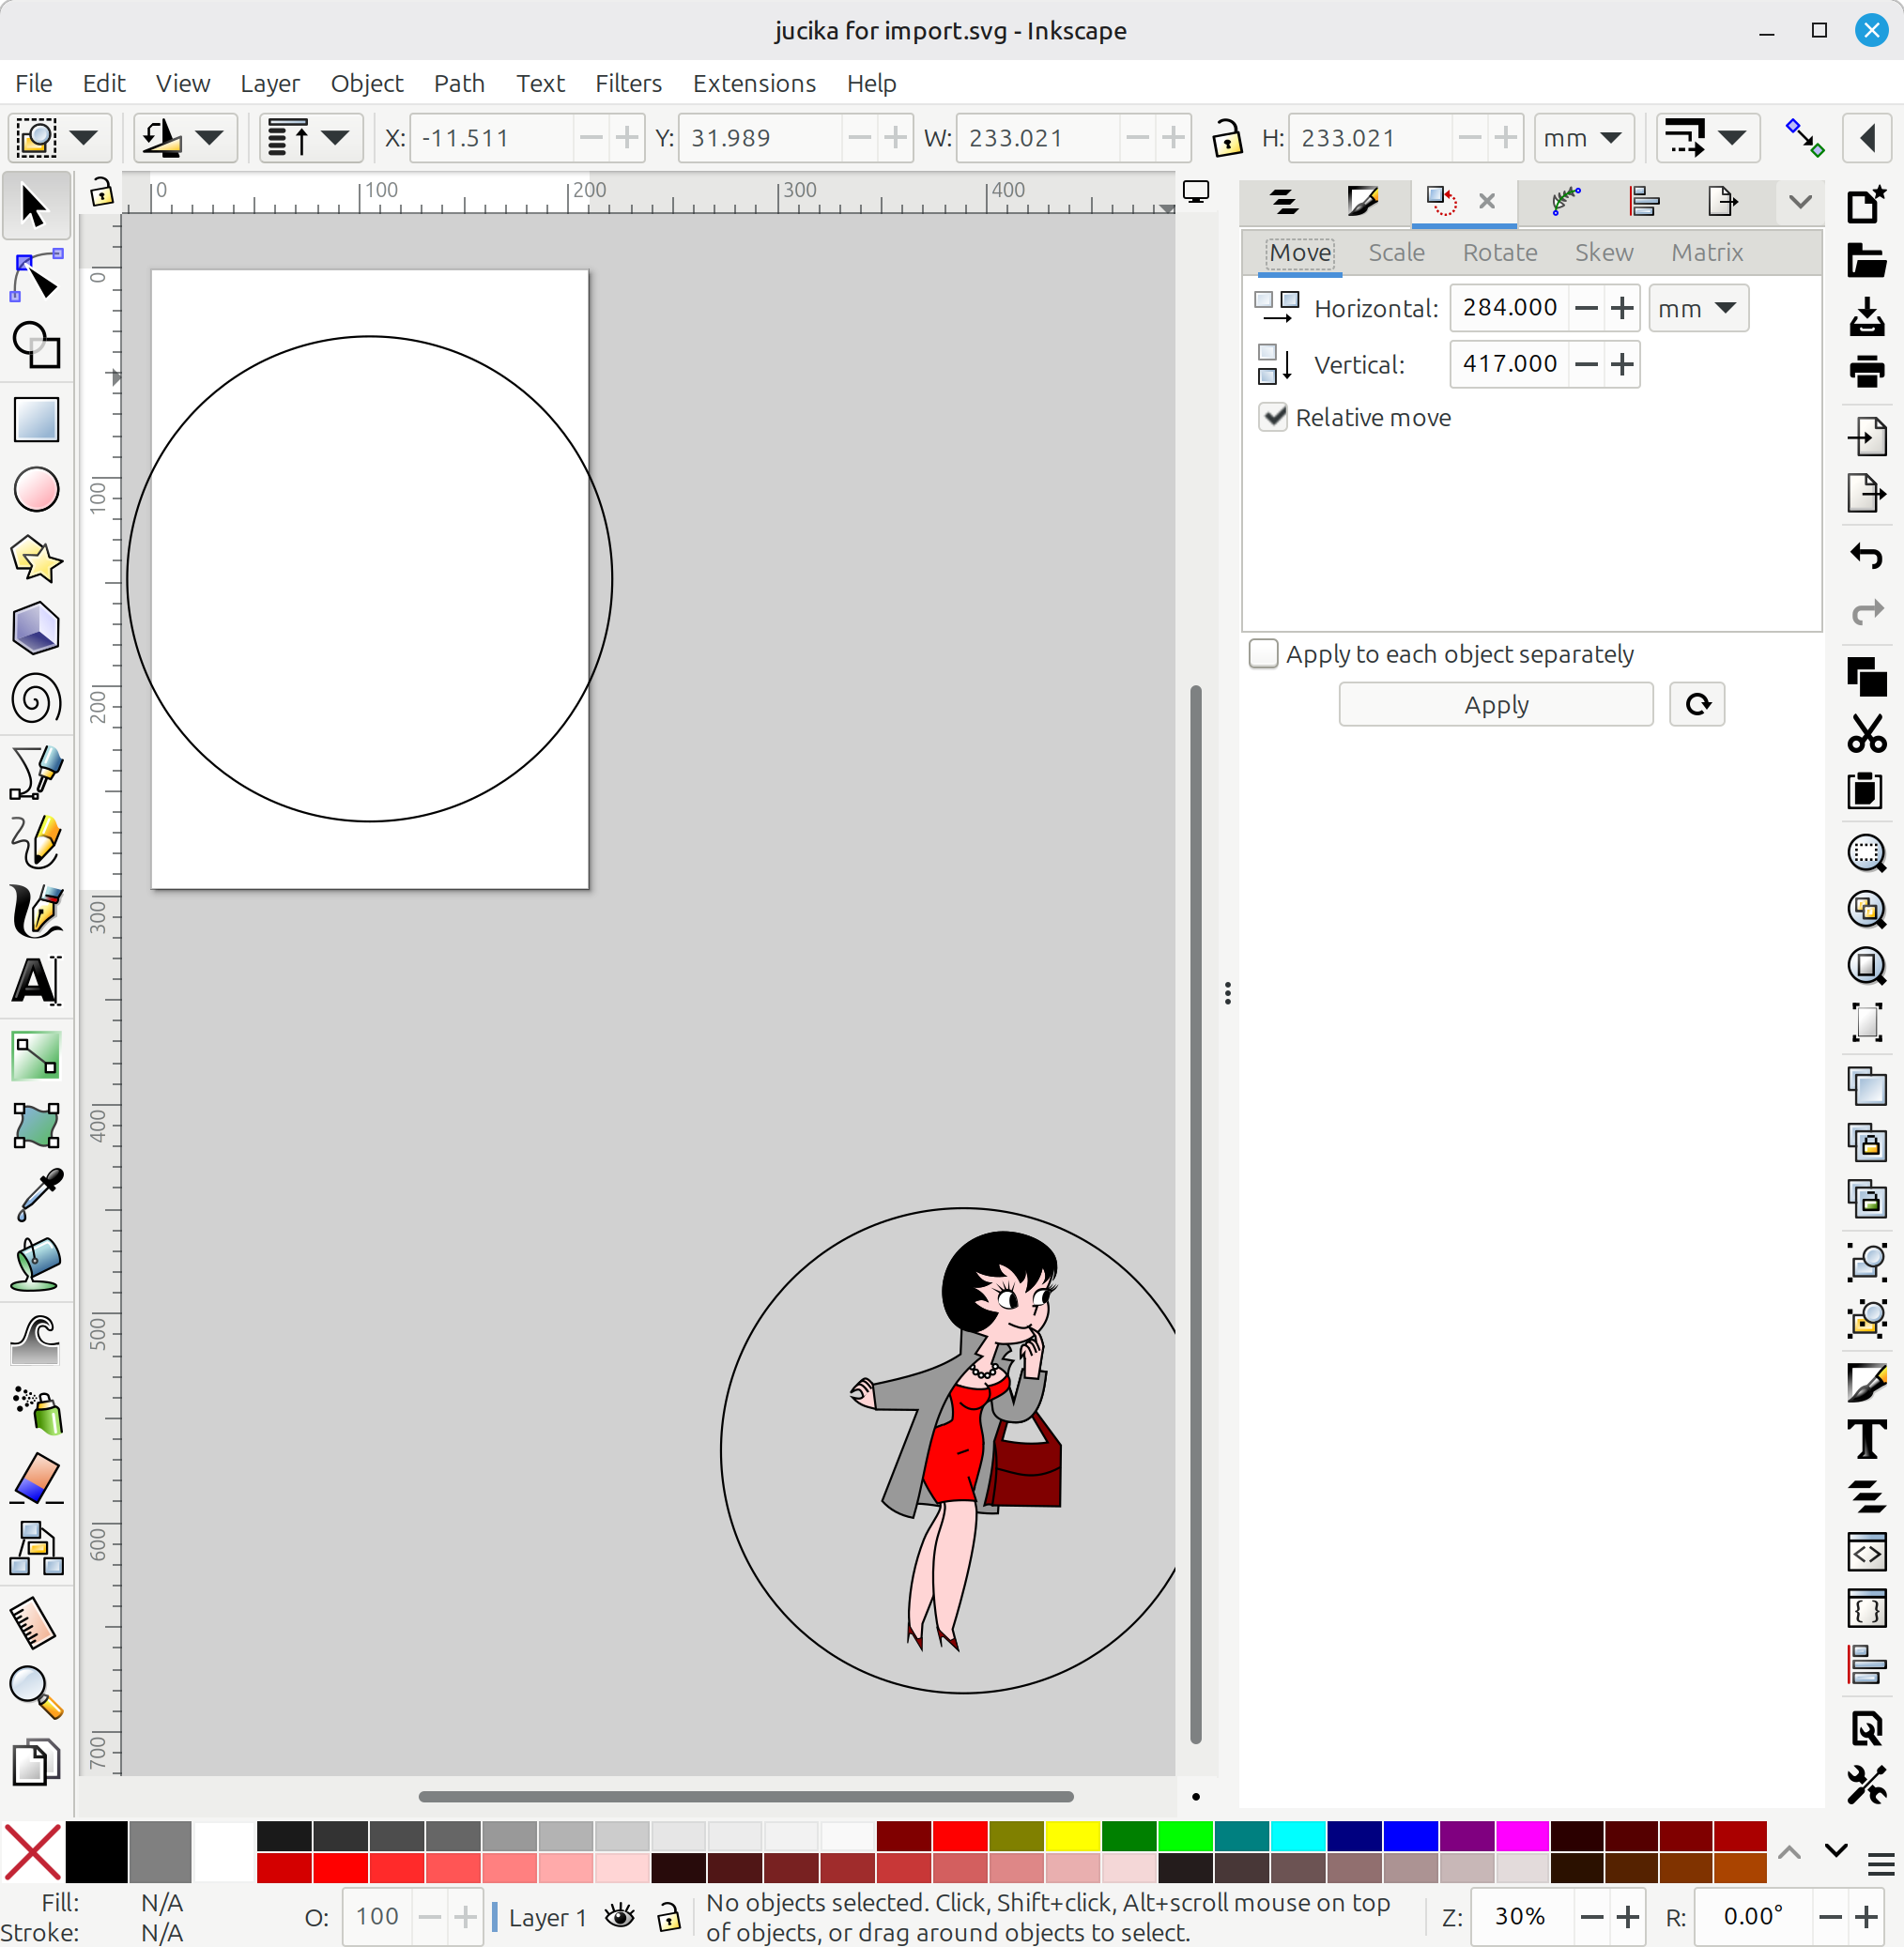This screenshot has width=1904, height=1947.
Task: Pick the Dropper color picker tool
Action: [x=36, y=1194]
